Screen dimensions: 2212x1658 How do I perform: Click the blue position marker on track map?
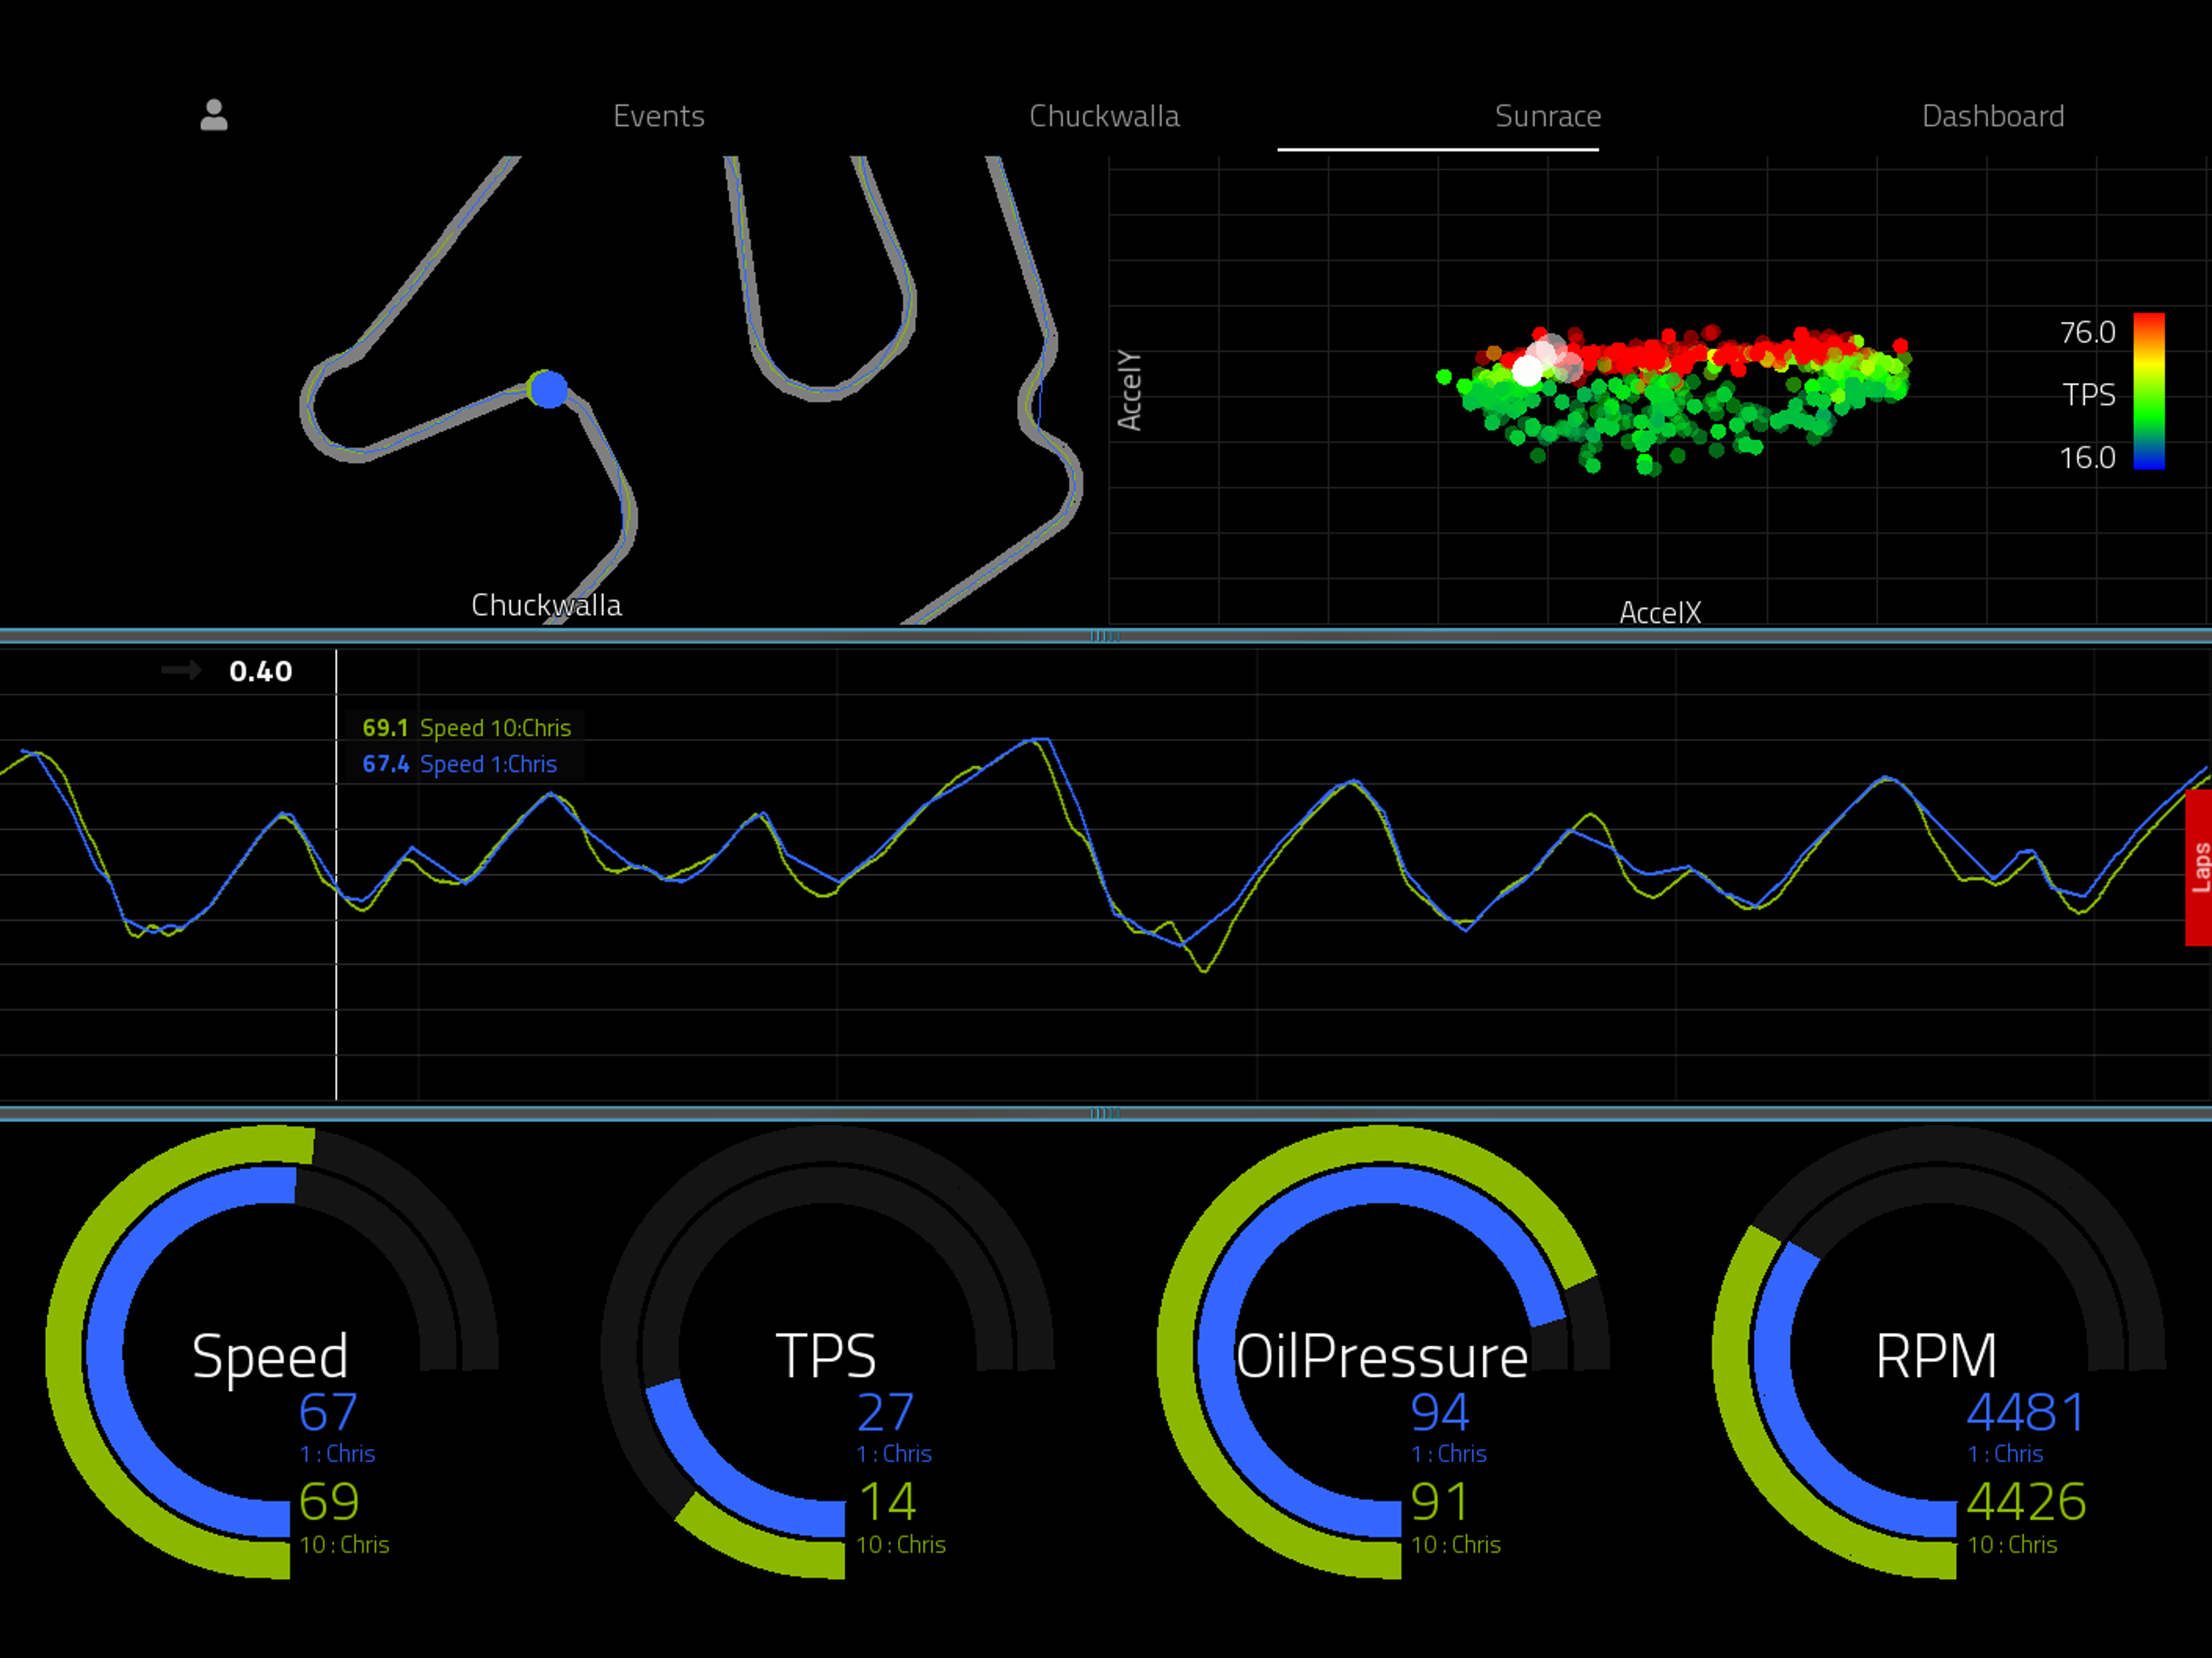548,389
